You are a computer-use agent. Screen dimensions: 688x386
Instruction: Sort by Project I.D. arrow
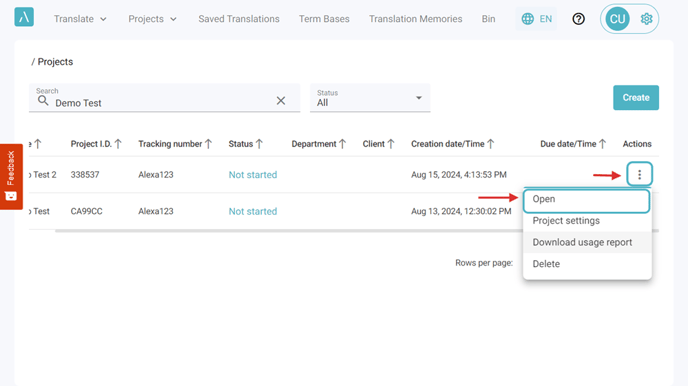118,144
